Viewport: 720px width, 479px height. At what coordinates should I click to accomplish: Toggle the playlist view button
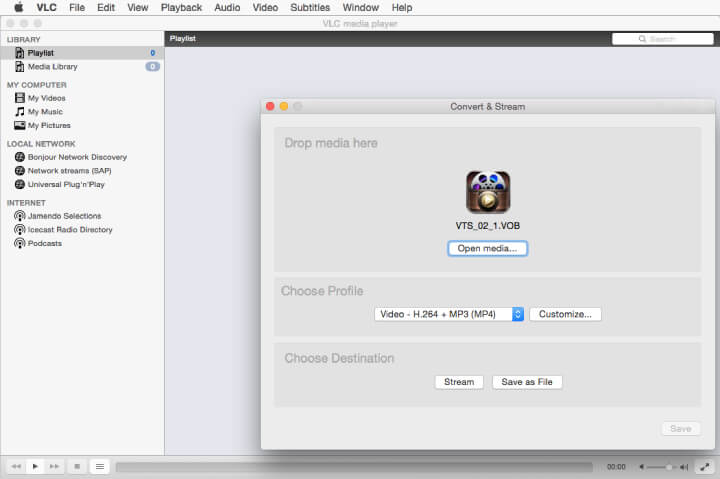pyautogui.click(x=100, y=467)
